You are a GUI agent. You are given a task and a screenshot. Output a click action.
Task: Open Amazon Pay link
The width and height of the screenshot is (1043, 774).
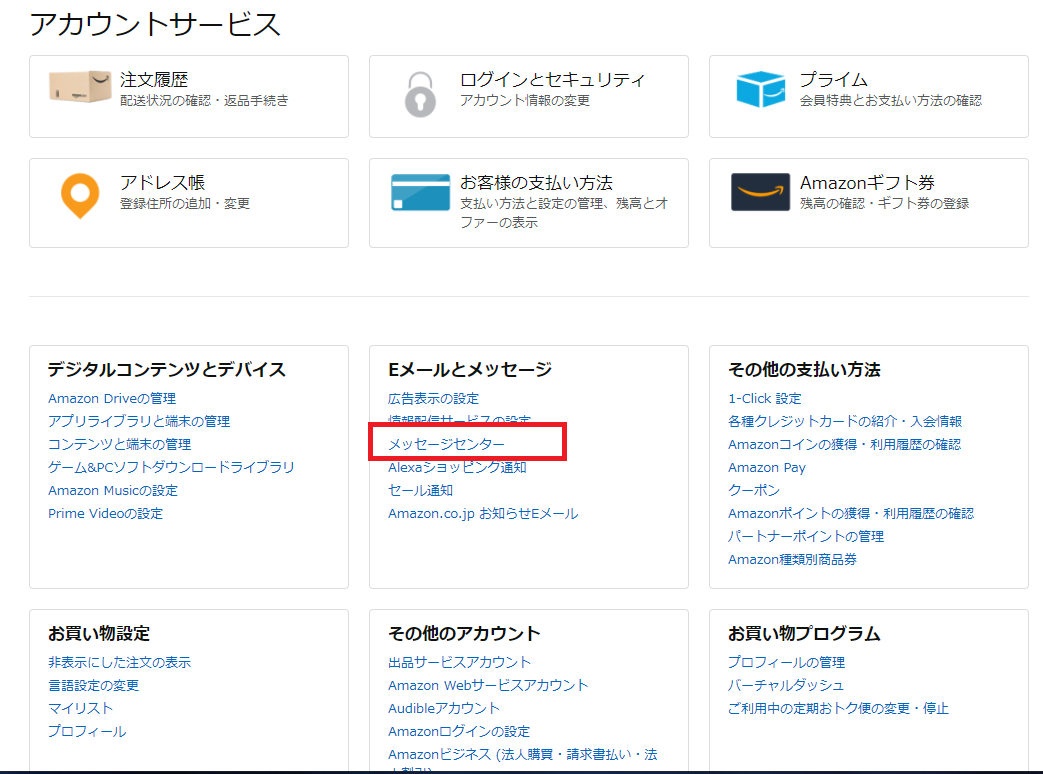coord(766,467)
